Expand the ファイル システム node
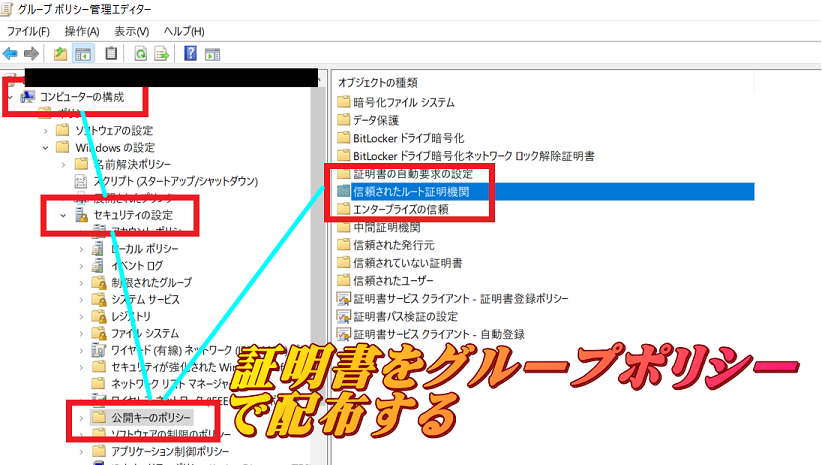822x465 pixels. tap(81, 333)
